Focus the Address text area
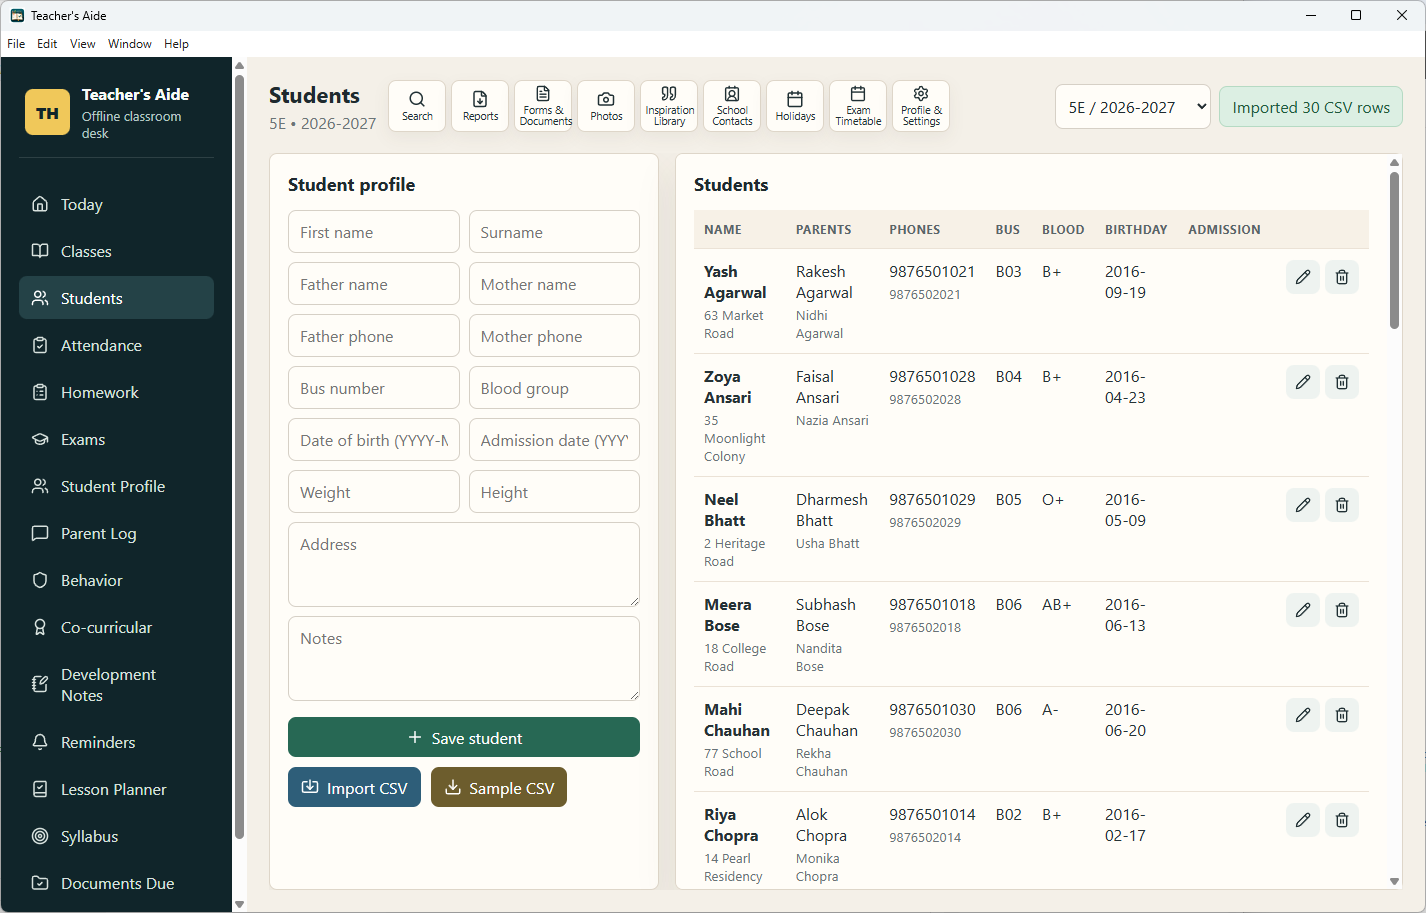This screenshot has height=913, width=1426. coord(464,564)
